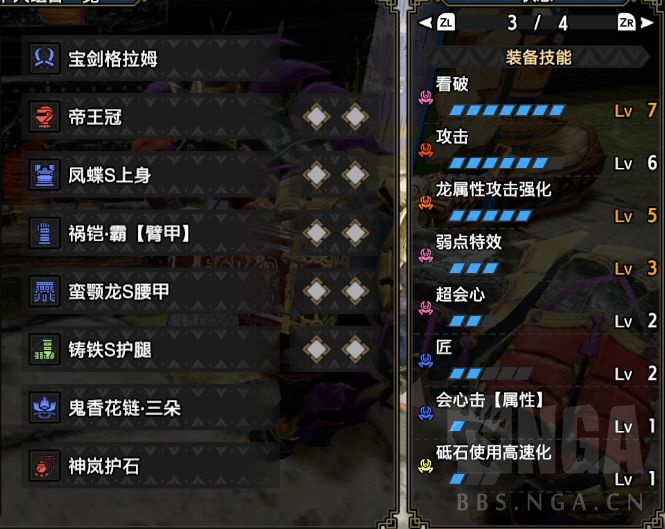Click the red helmet icon for 帝王冠
The height and width of the screenshot is (529, 665).
[45, 117]
